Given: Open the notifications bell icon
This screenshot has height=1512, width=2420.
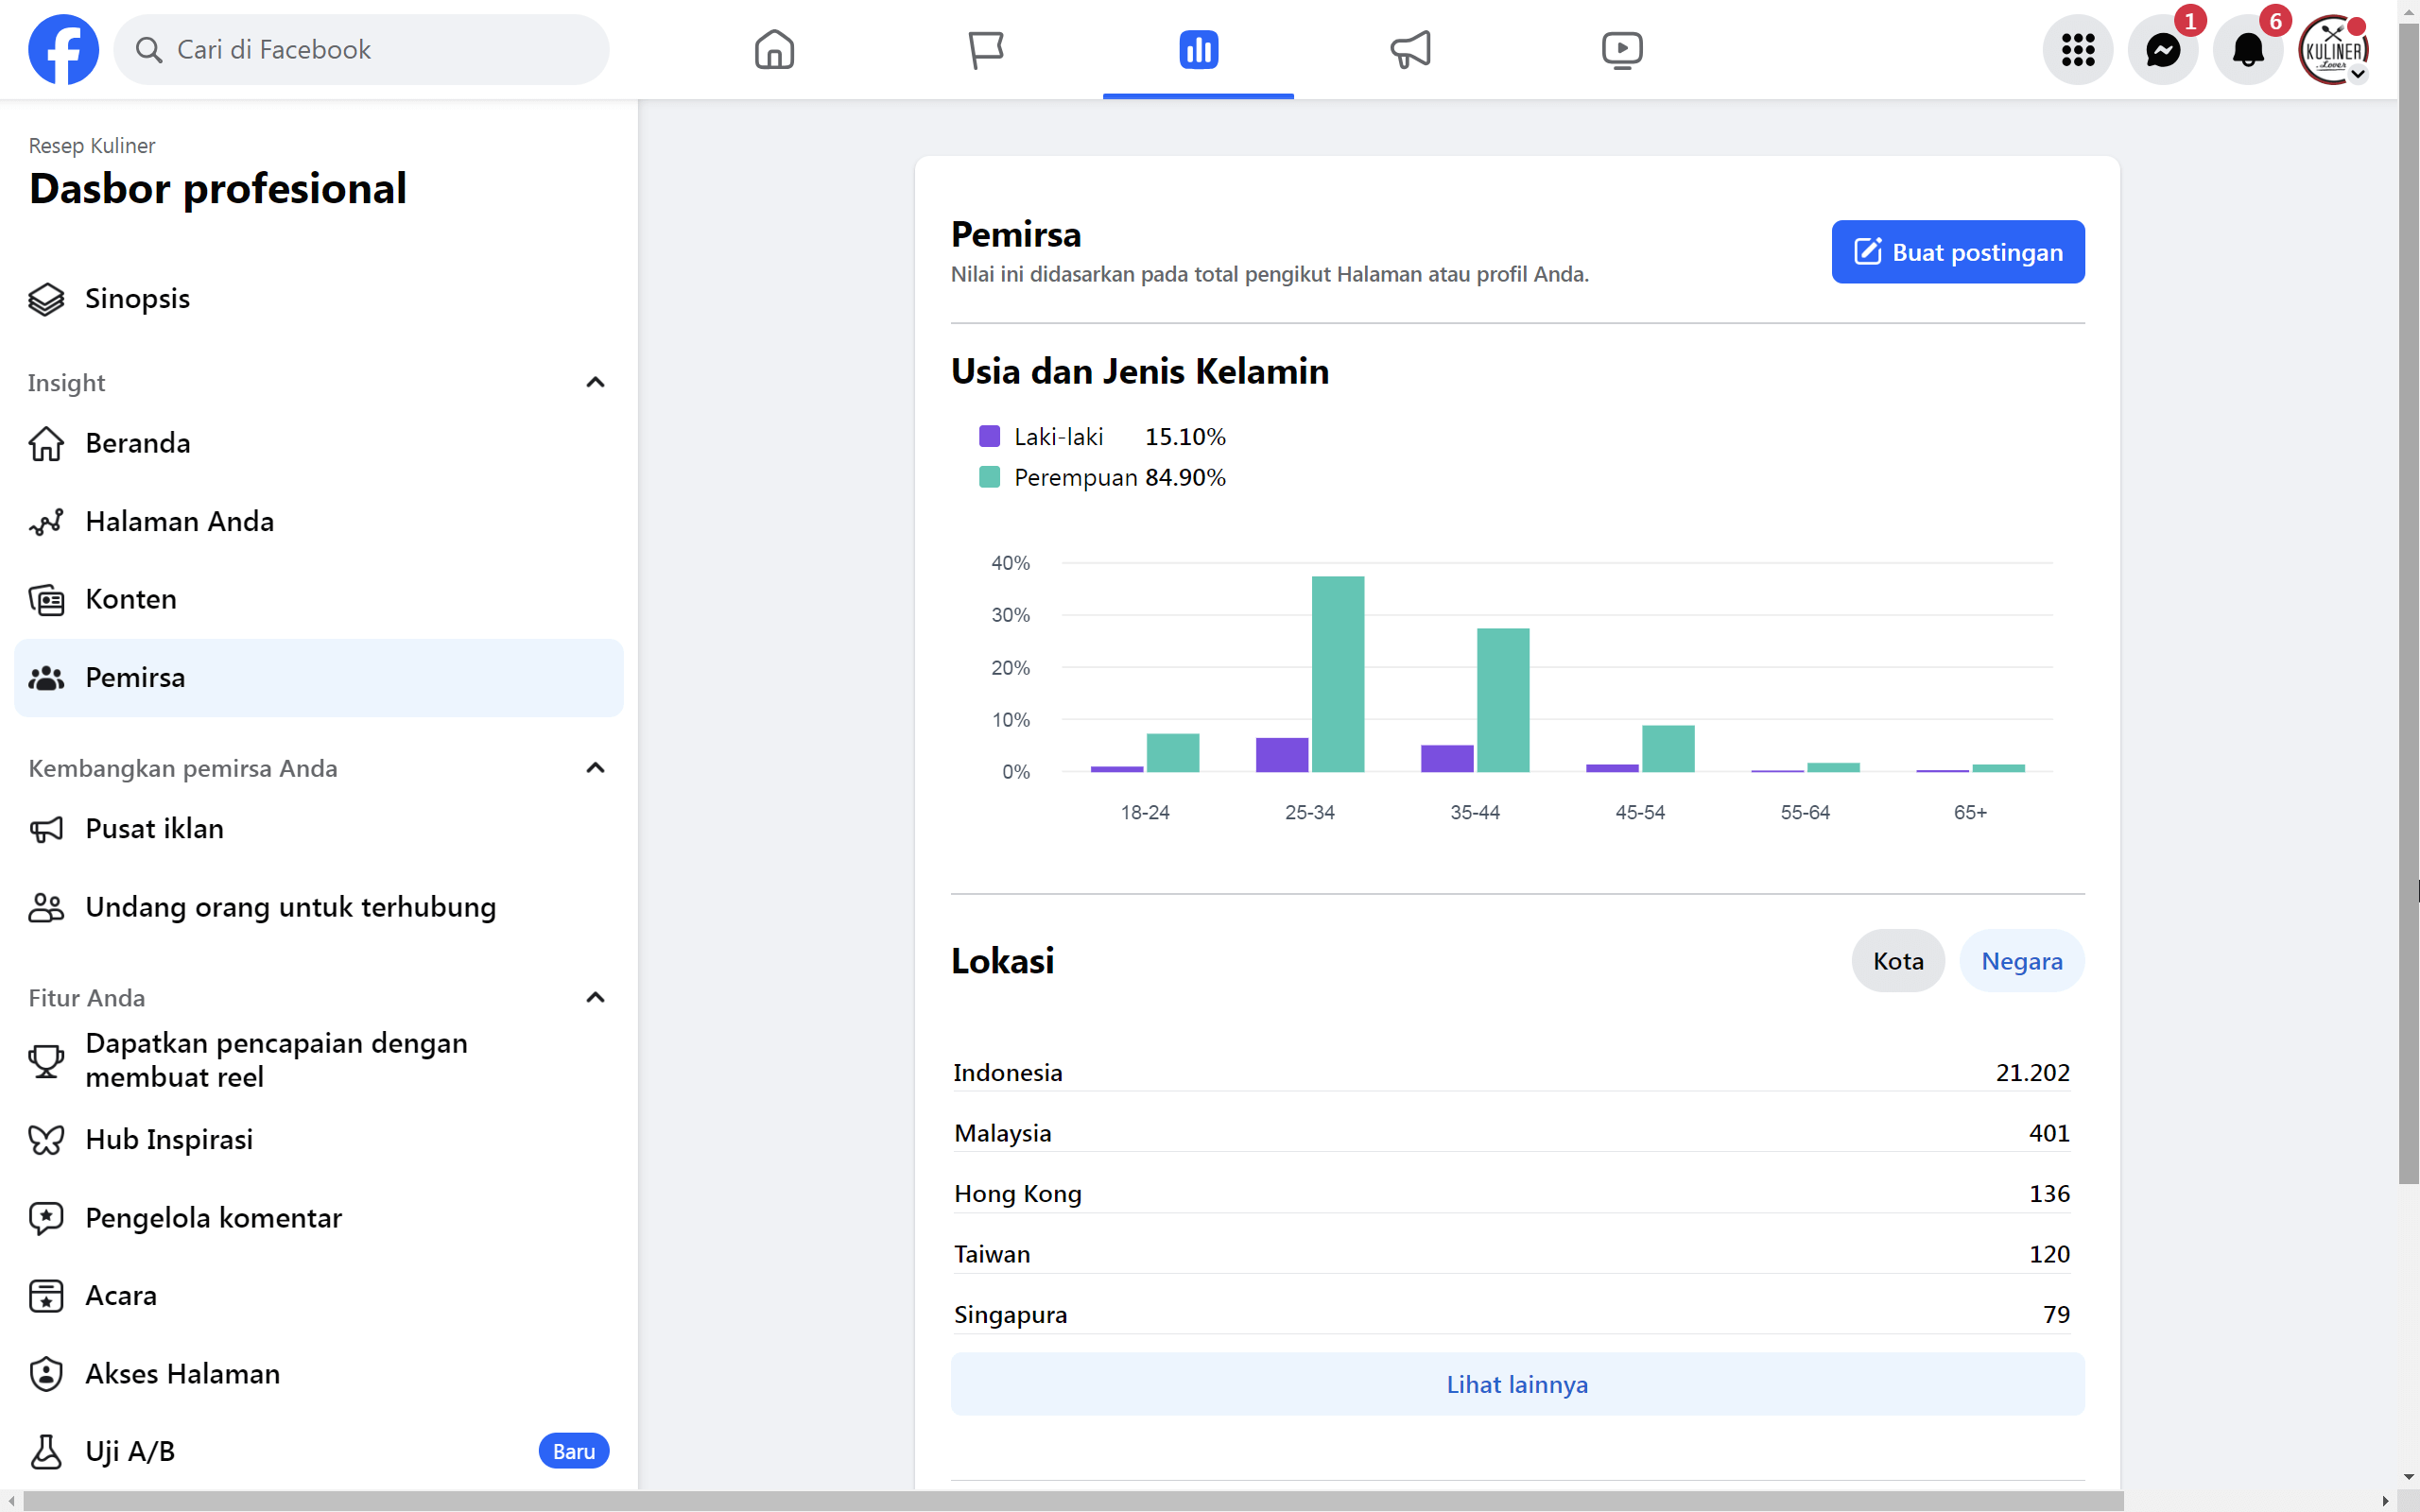Looking at the screenshot, I should pos(2248,49).
